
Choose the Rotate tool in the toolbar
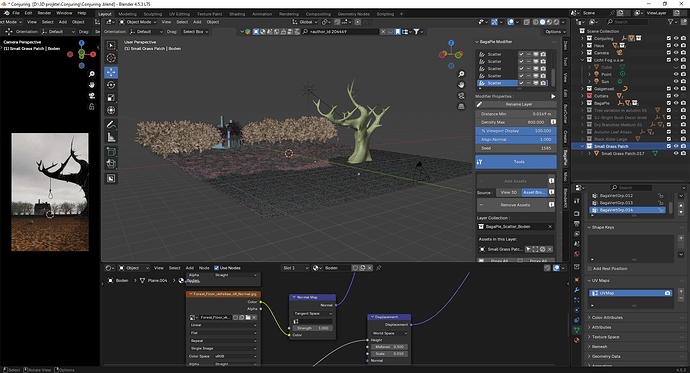(111, 85)
